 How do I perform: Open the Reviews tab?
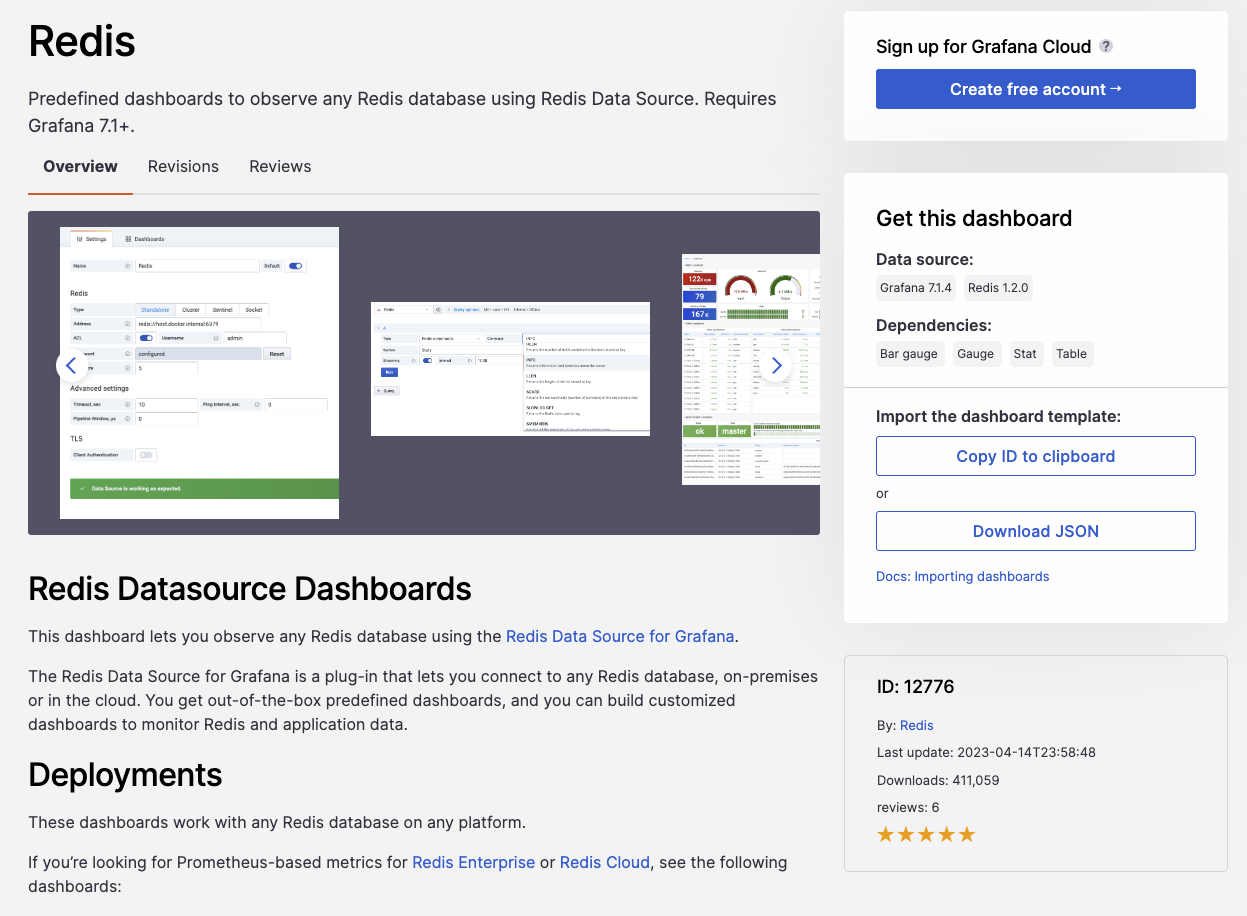pyautogui.click(x=280, y=167)
